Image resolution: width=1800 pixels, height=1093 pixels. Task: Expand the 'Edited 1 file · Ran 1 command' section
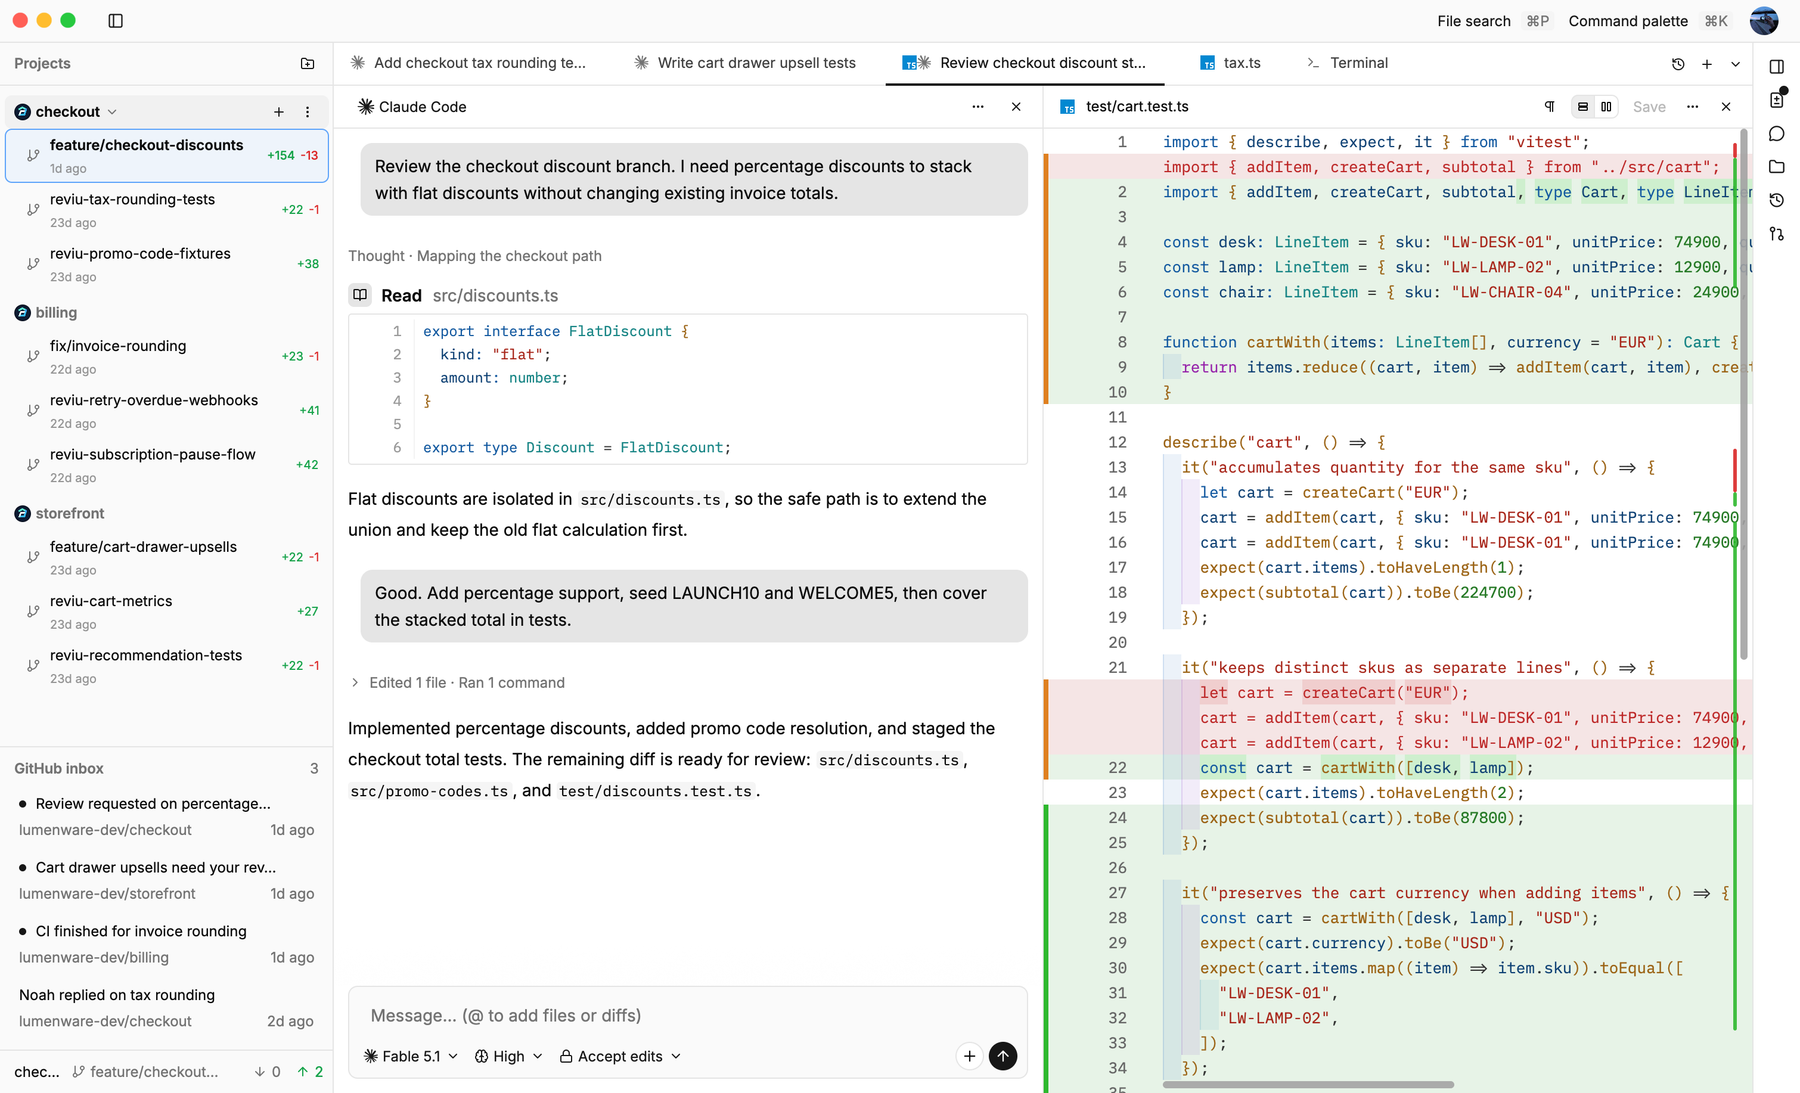(458, 683)
